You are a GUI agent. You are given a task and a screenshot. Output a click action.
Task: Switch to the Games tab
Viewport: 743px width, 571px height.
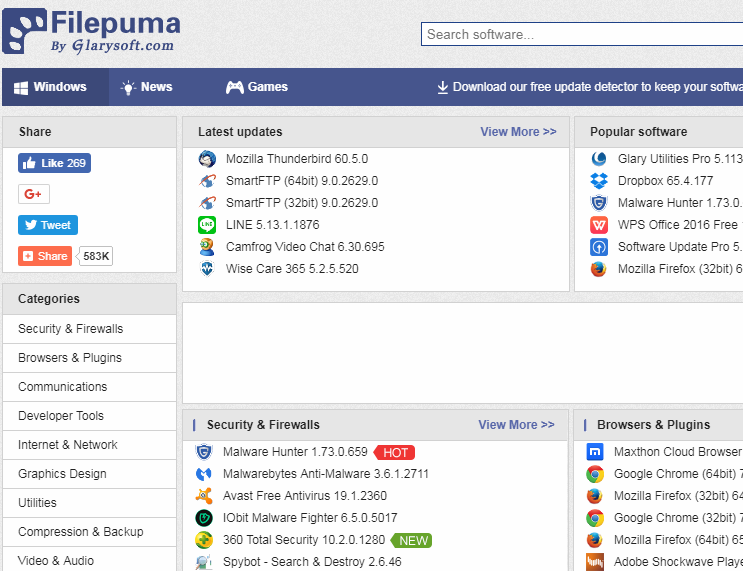click(x=256, y=87)
